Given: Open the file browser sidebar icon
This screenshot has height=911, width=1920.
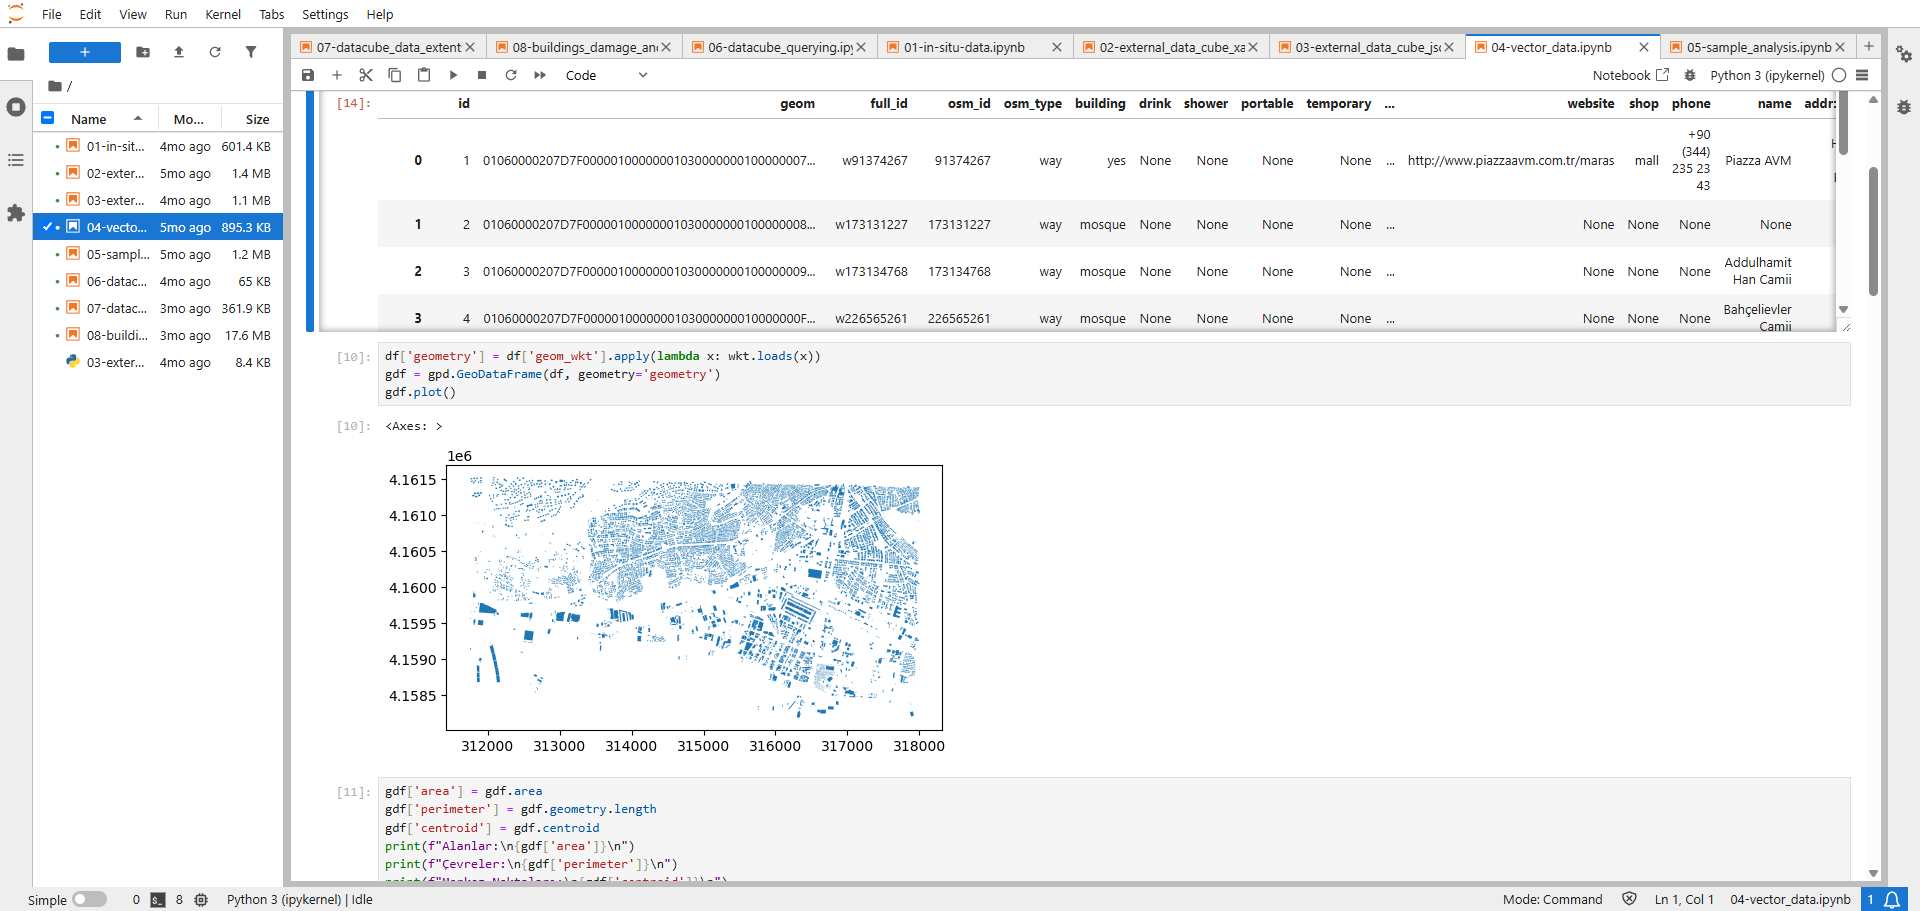Looking at the screenshot, I should point(16,54).
